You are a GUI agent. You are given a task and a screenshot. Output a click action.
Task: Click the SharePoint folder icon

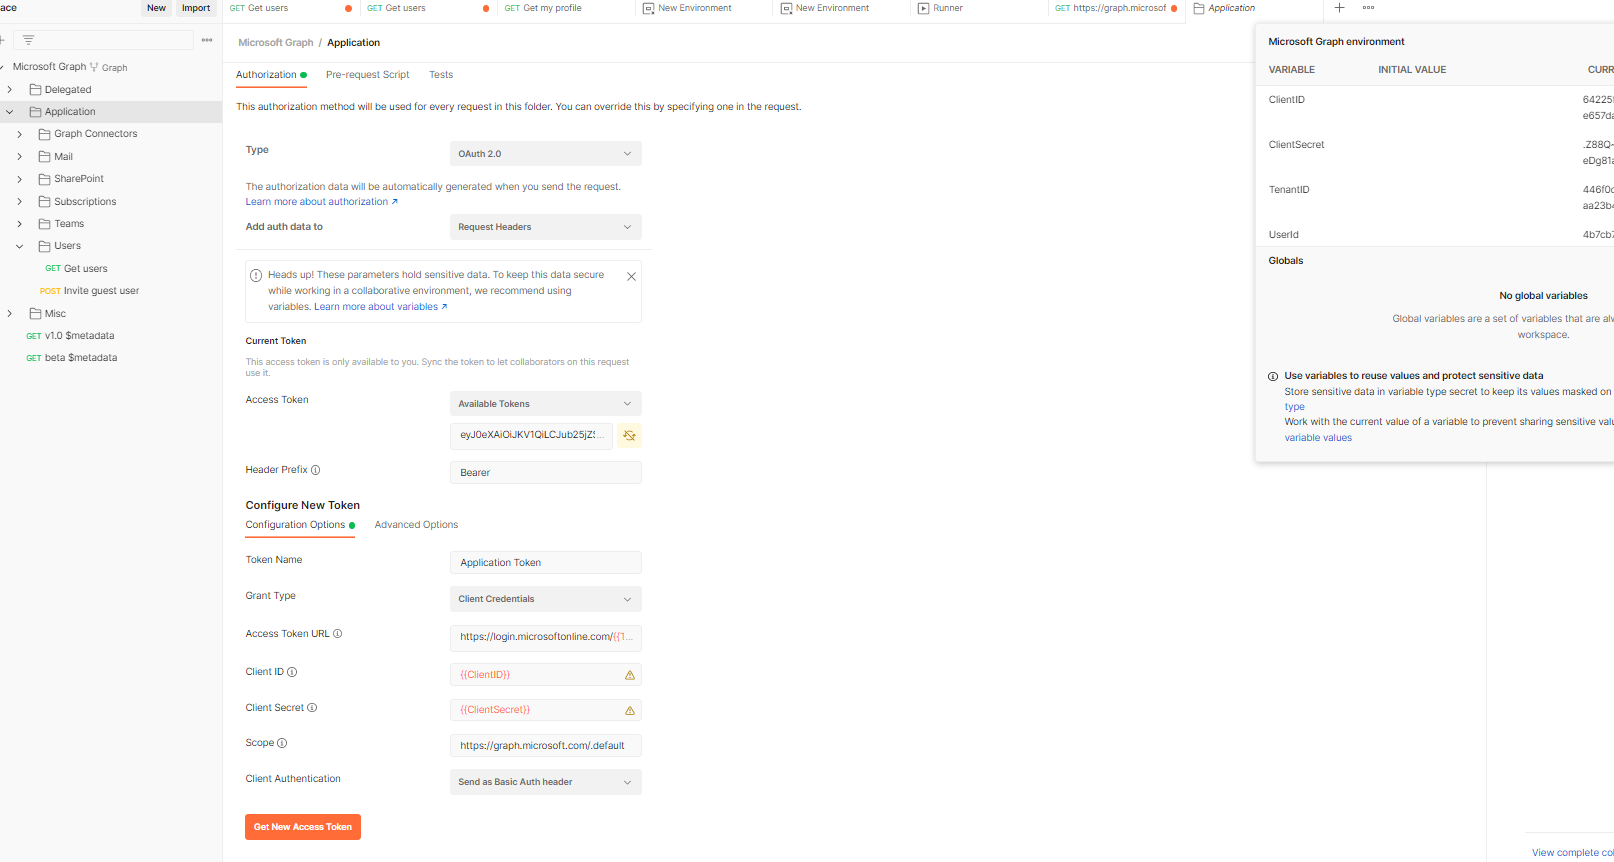[44, 179]
